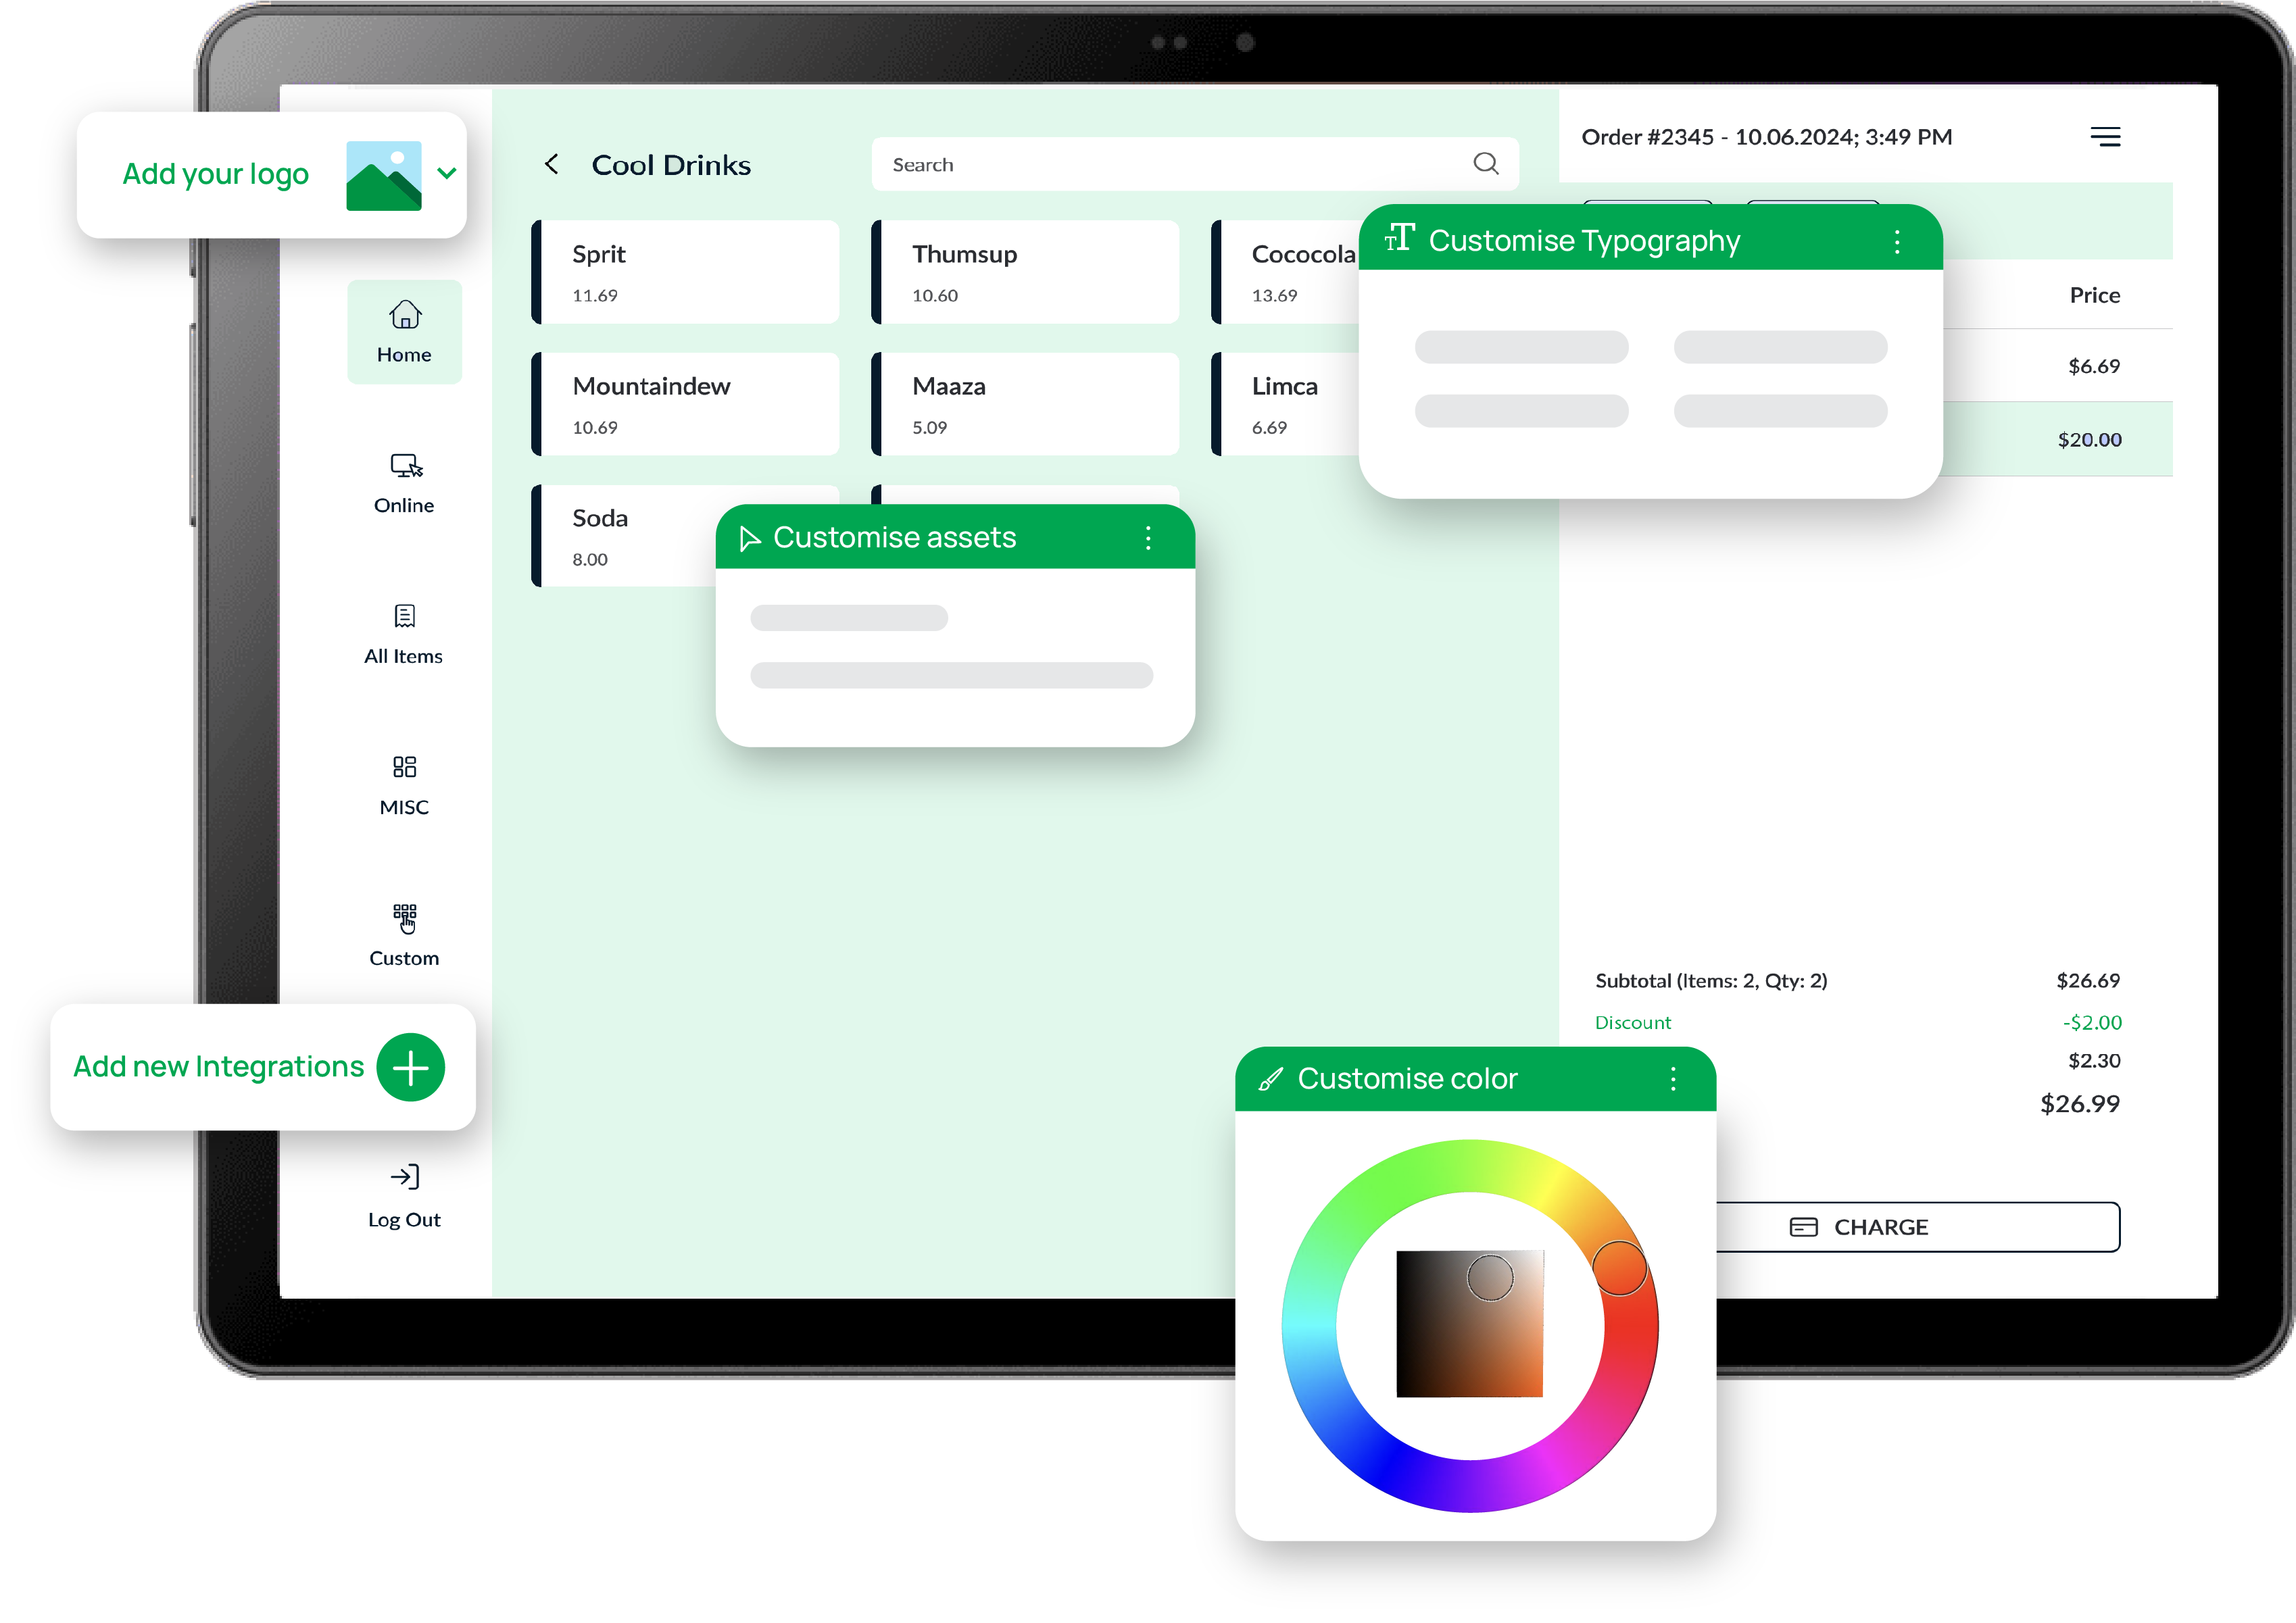Click the logo image placeholder icon

click(384, 176)
